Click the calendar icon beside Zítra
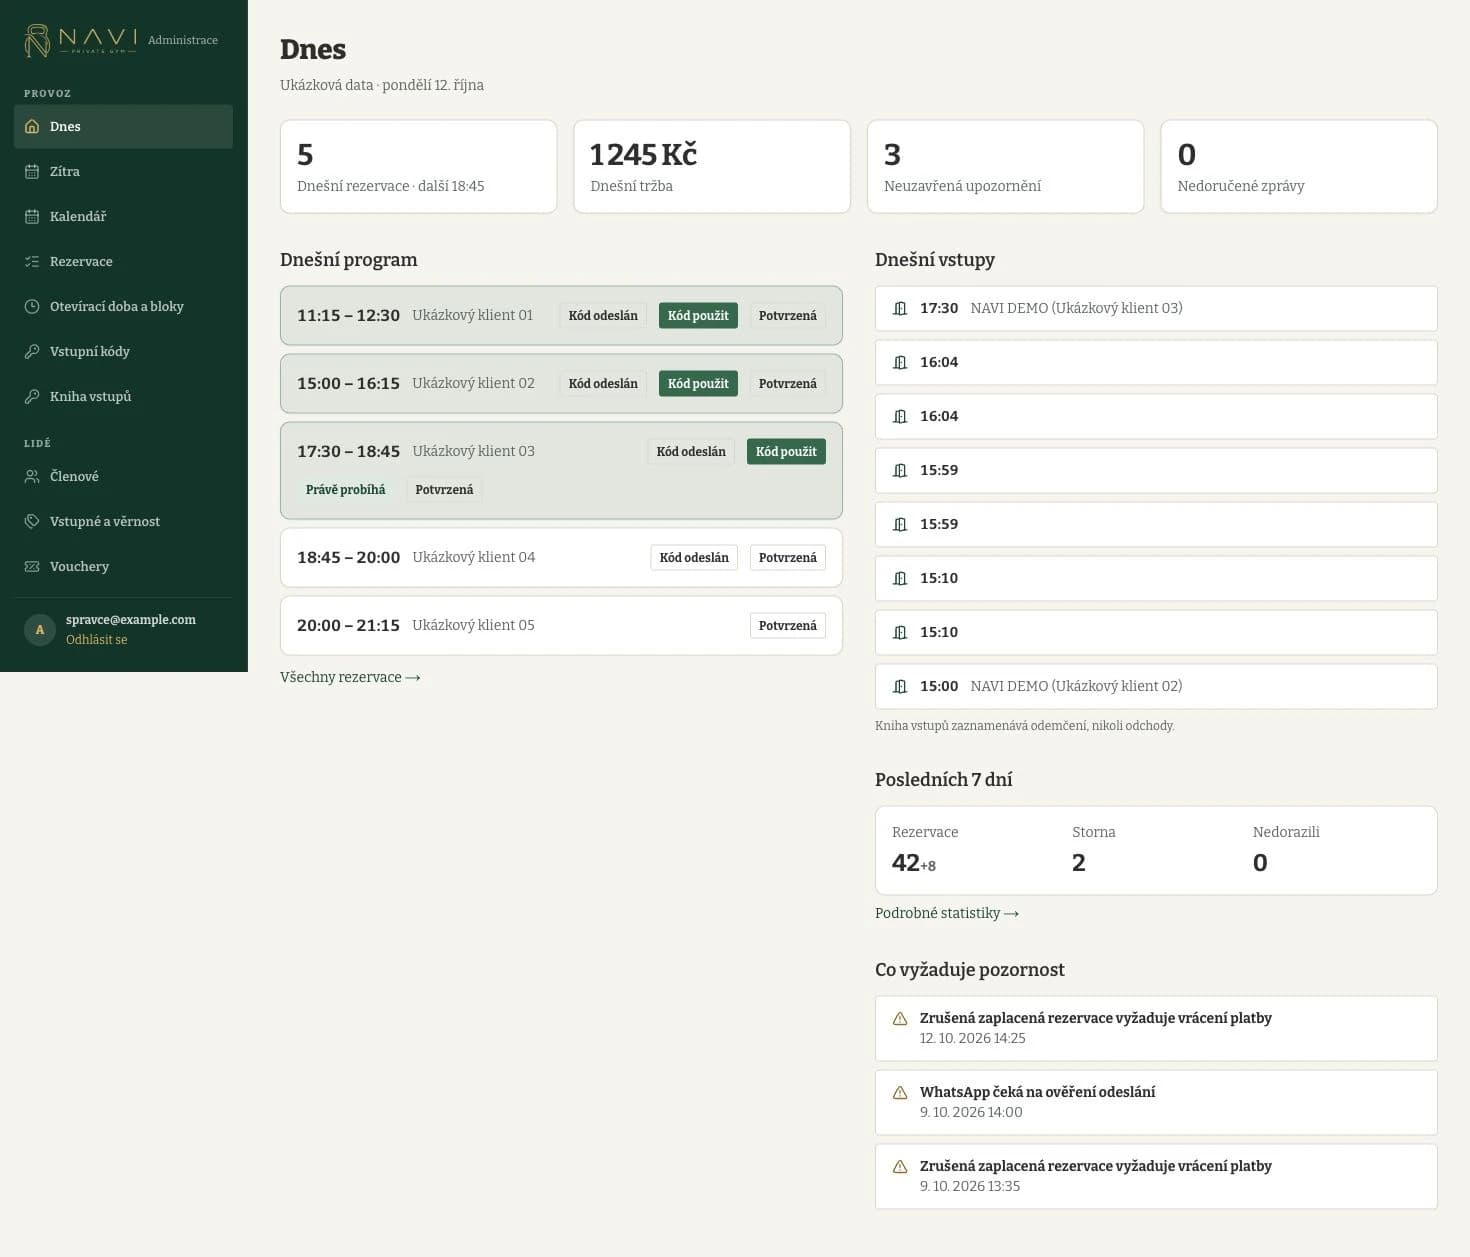This screenshot has width=1470, height=1257. coord(32,172)
